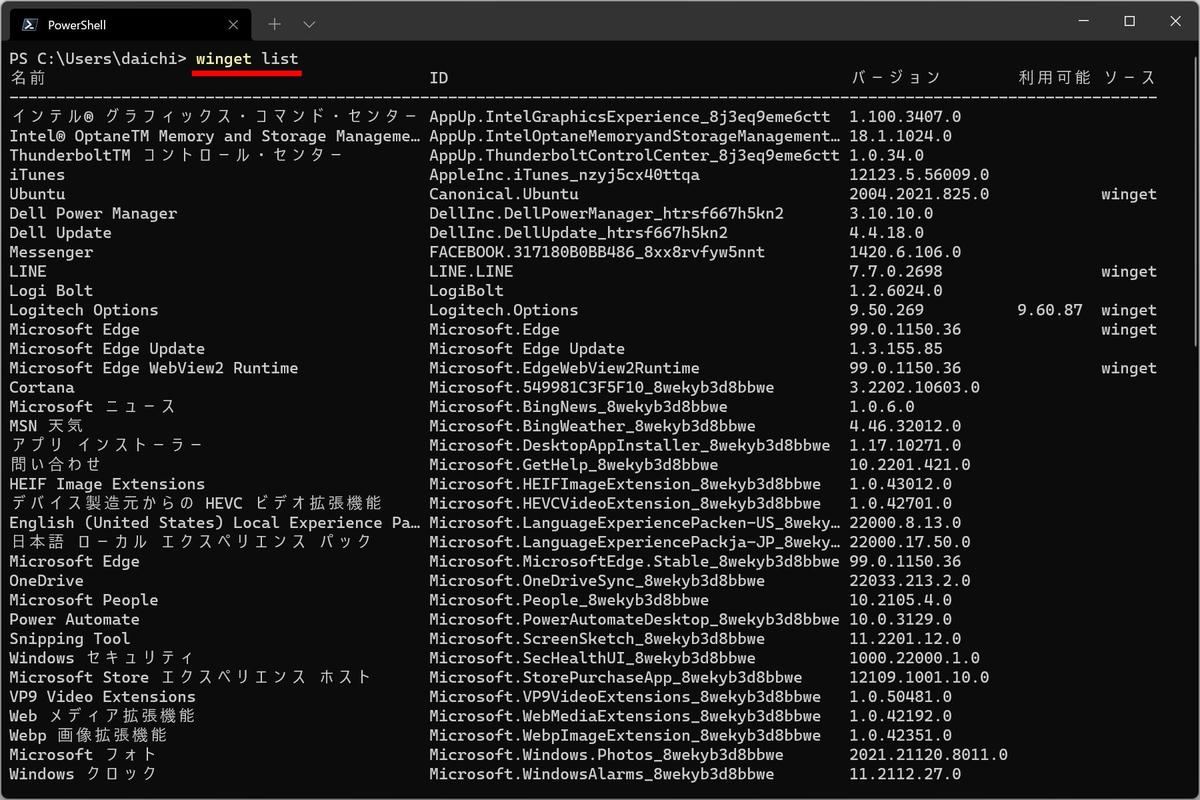This screenshot has height=800, width=1200.
Task: Click the 利用可能 column header
Action: (x=1054, y=78)
